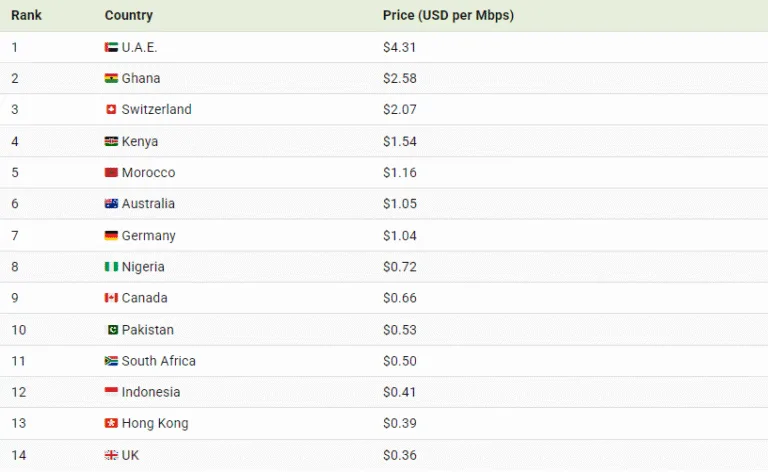Click the $0.36 price for UK
The image size is (768, 472).
point(398,455)
